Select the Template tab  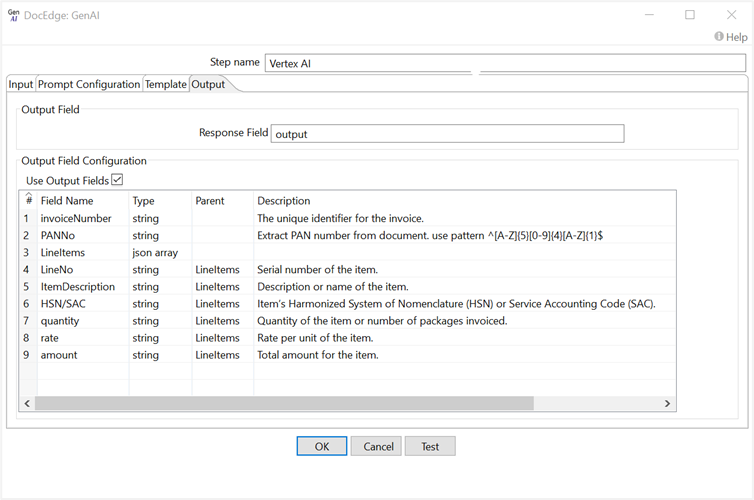(166, 85)
